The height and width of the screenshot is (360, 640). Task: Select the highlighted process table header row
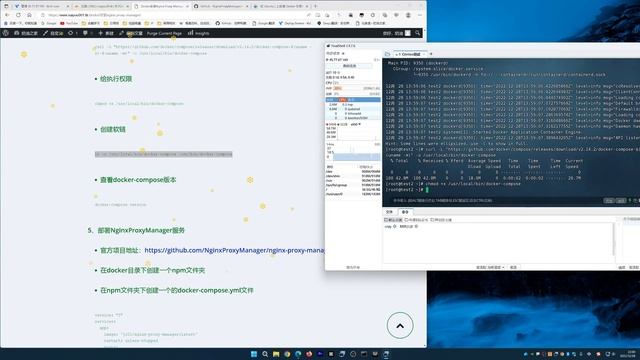(x=353, y=100)
